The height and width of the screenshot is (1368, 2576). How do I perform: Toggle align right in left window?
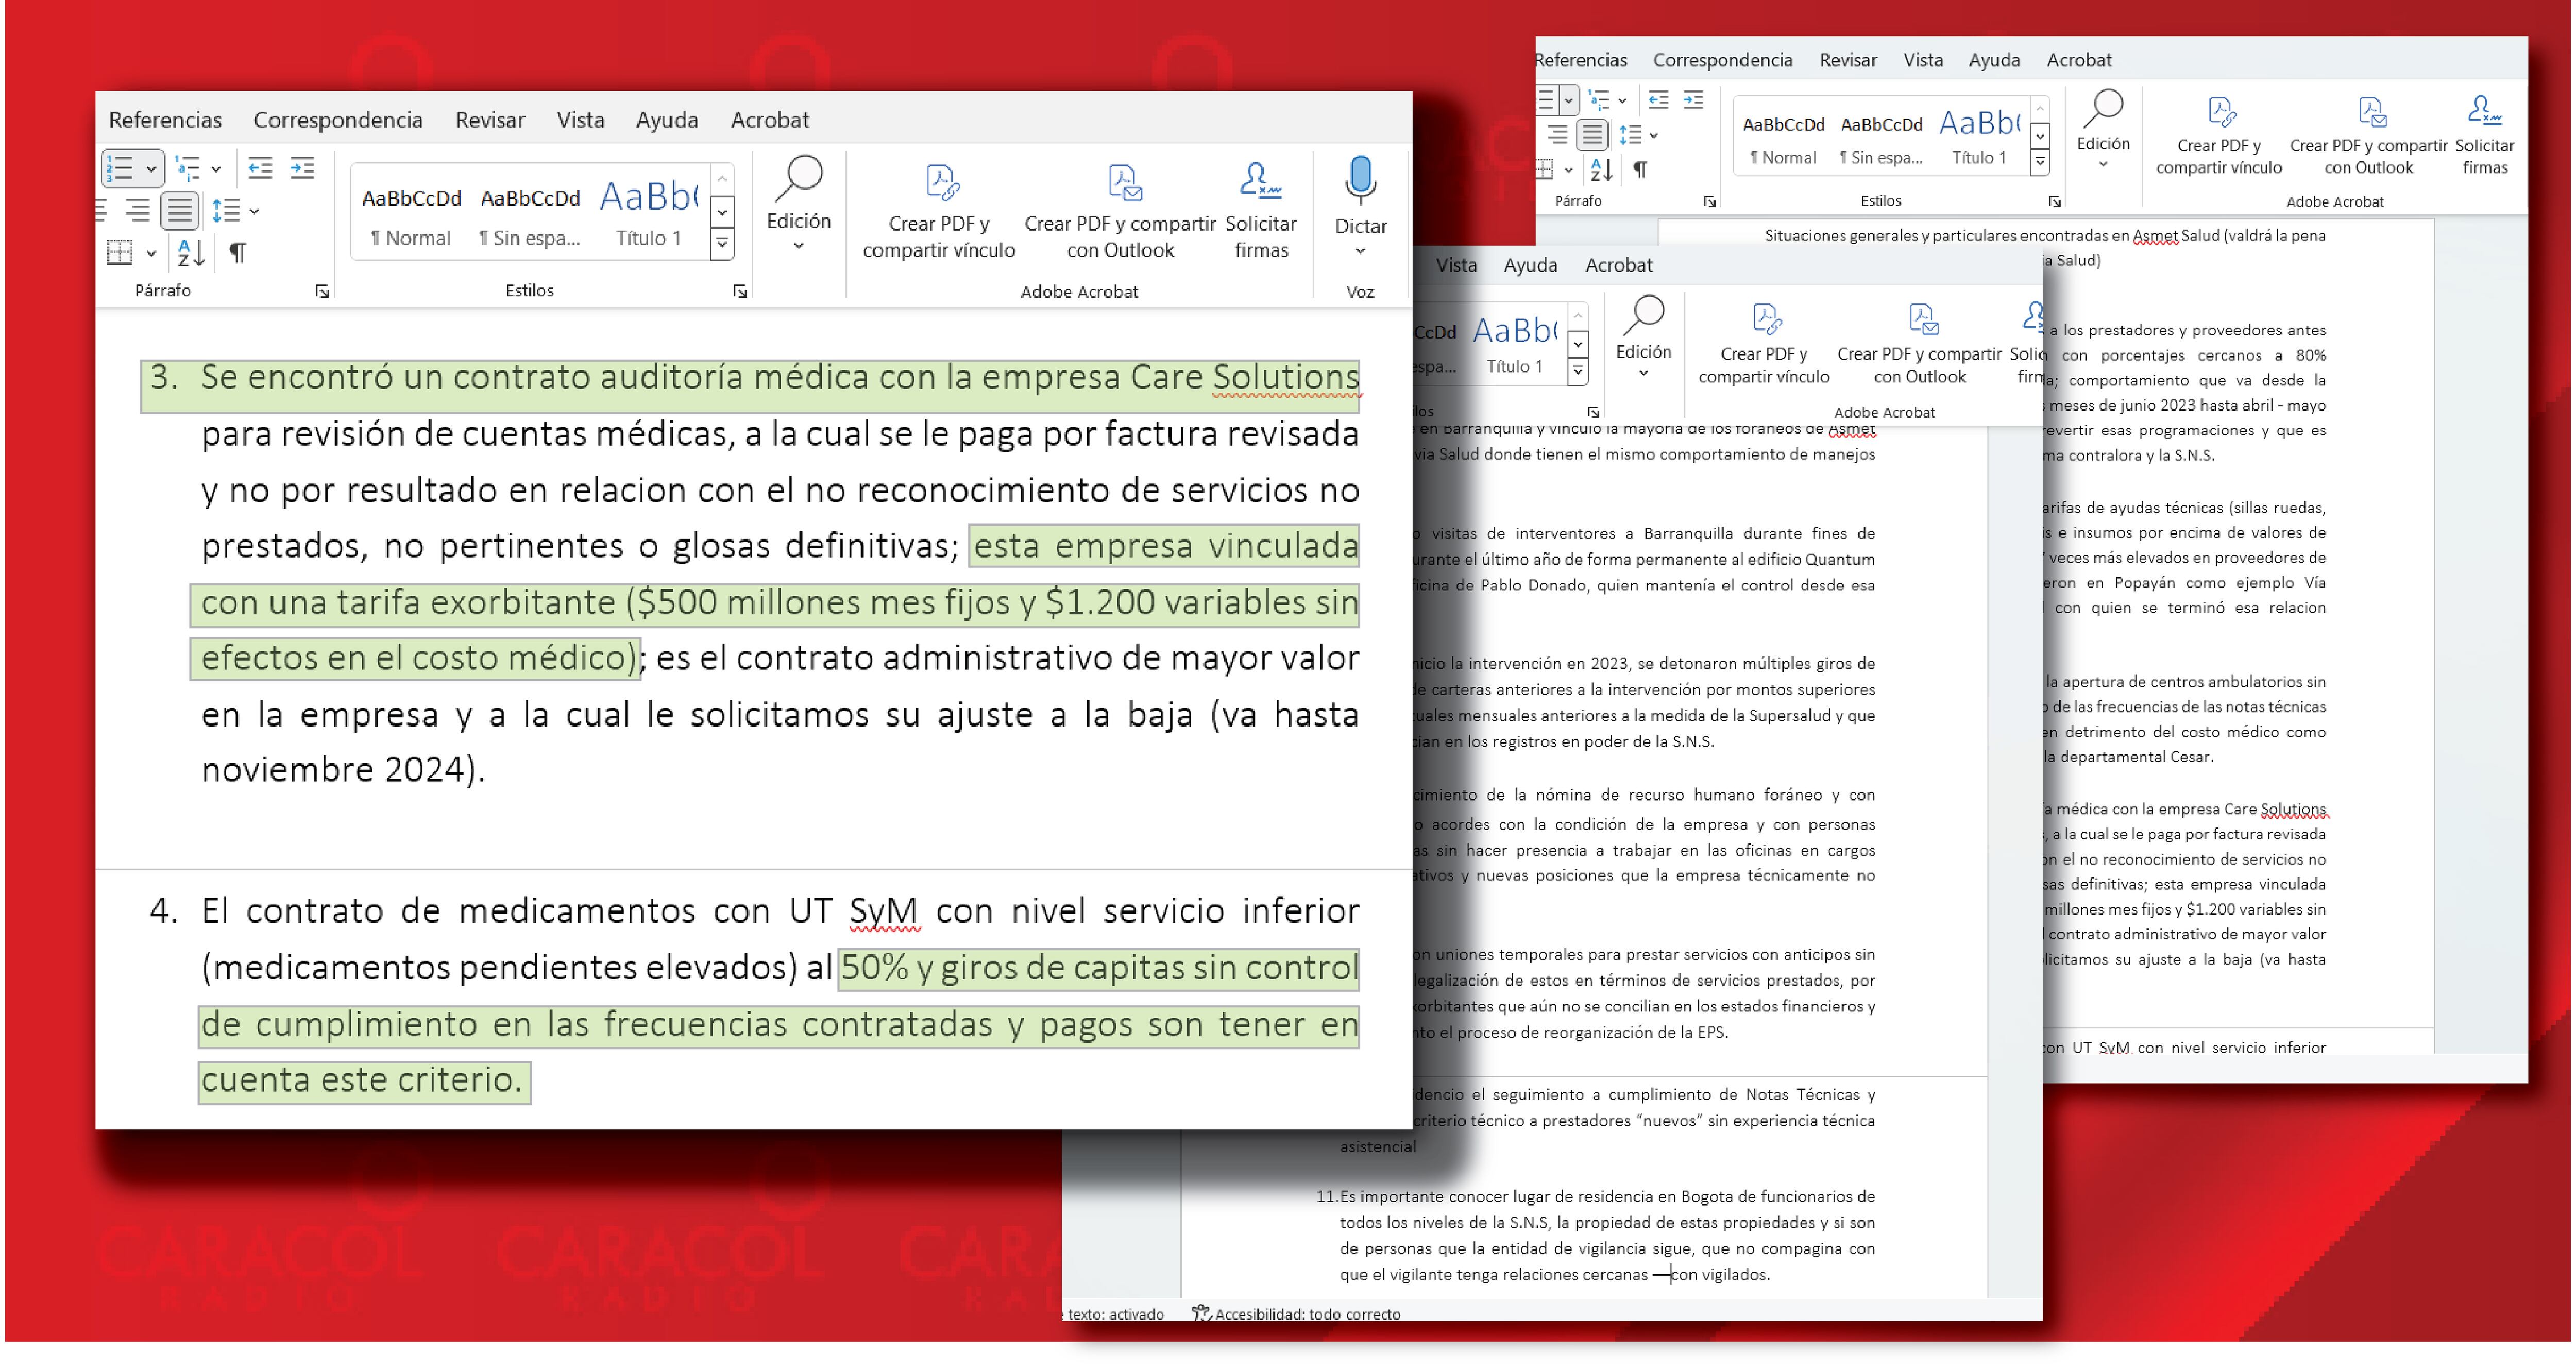coord(138,211)
